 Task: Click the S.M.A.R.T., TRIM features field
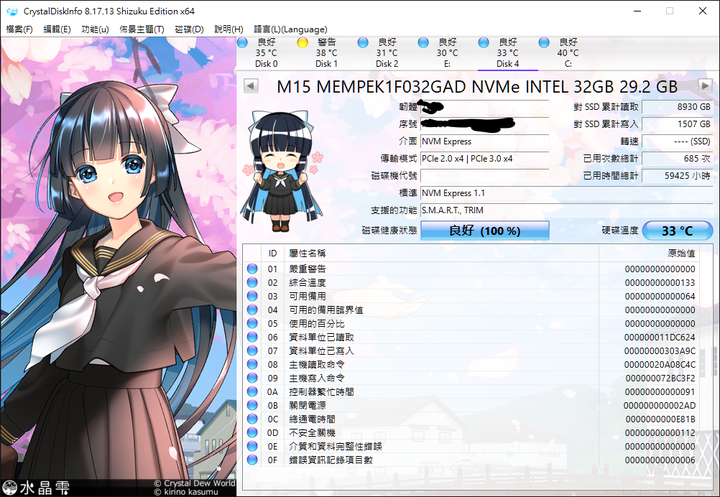point(567,210)
